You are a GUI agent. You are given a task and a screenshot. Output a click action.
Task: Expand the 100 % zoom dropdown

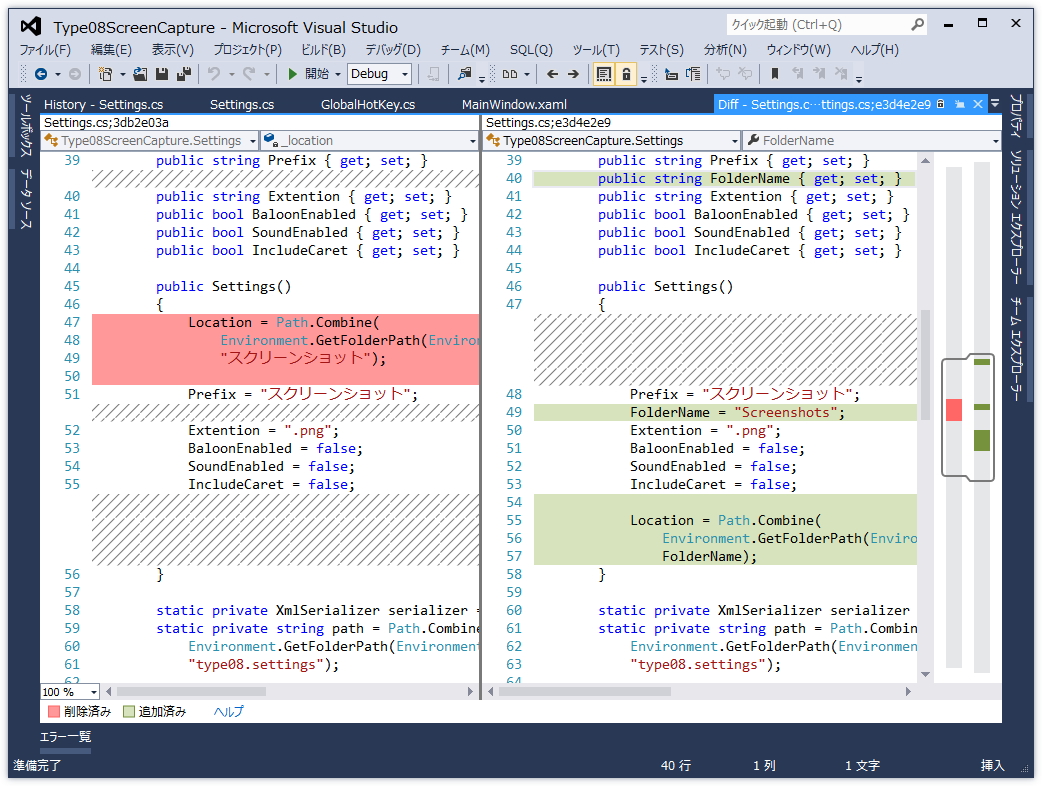click(94, 692)
